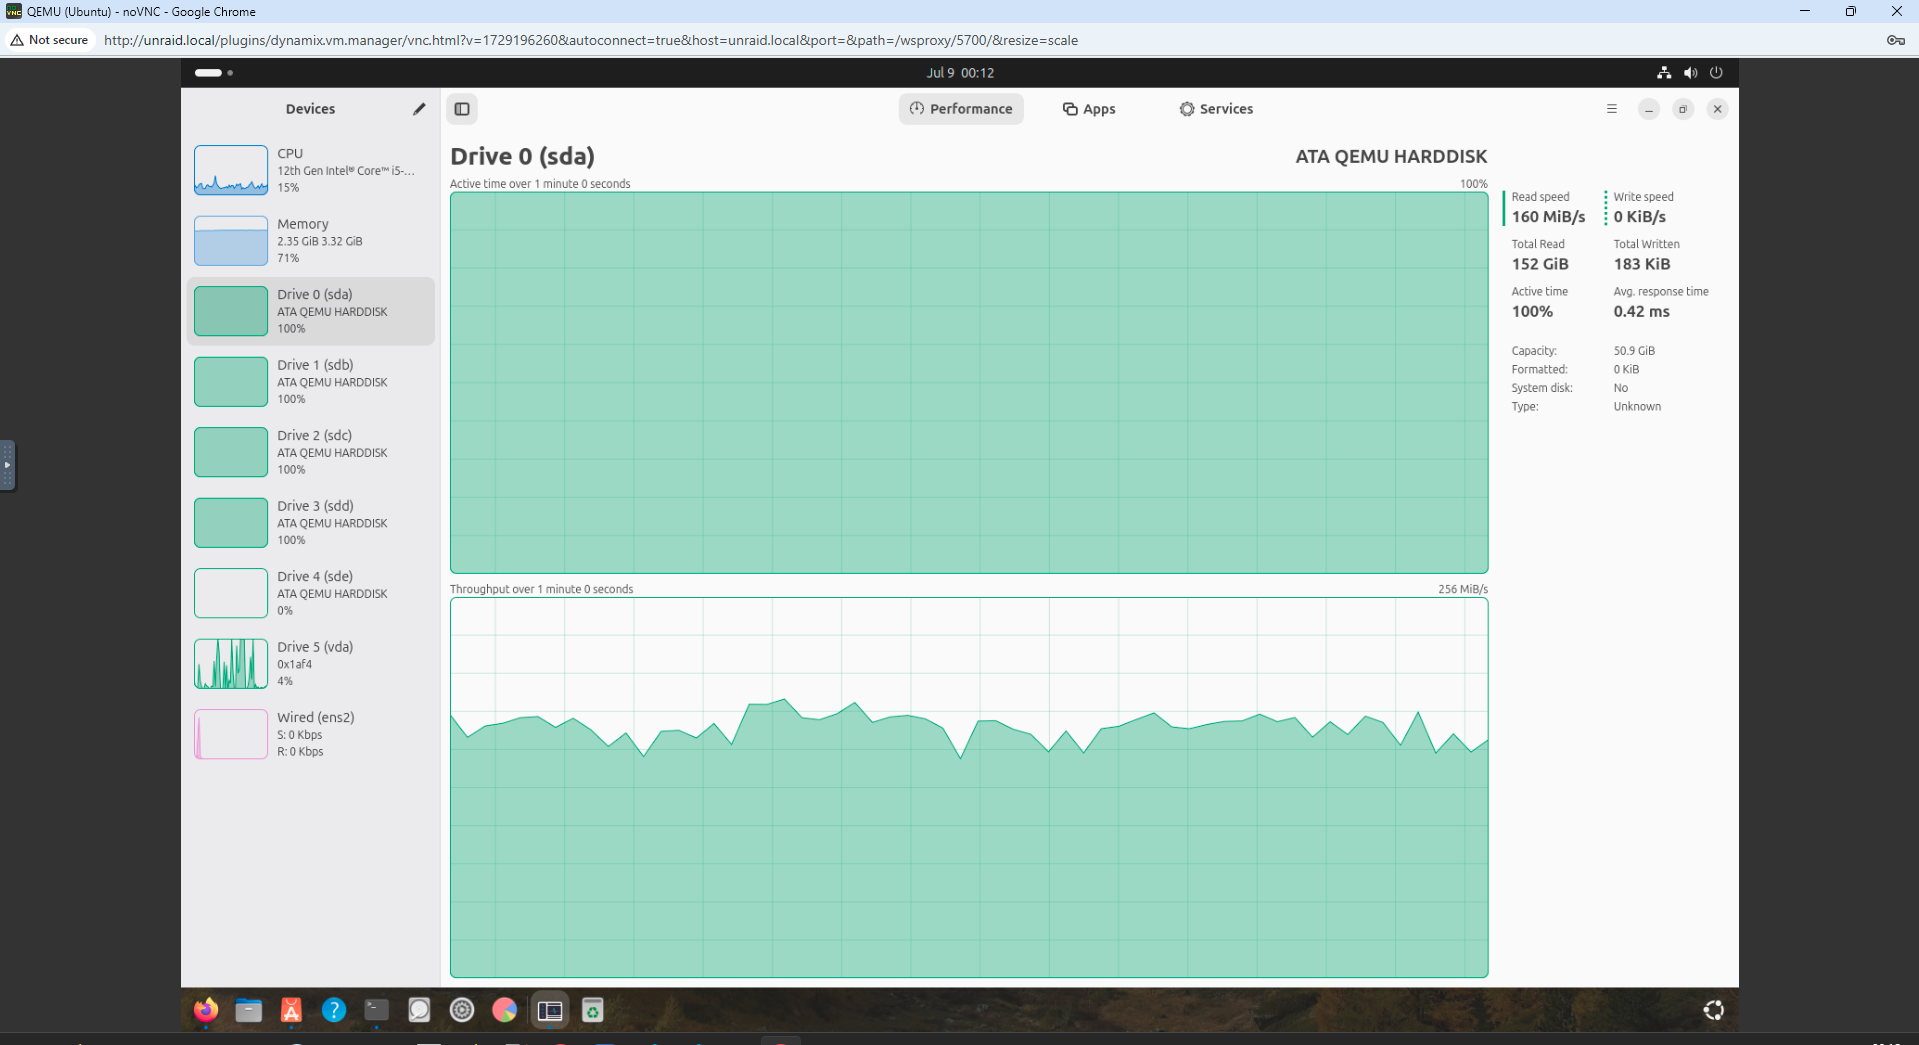Select Drive 4 (sde) in the sidebar

(x=311, y=593)
